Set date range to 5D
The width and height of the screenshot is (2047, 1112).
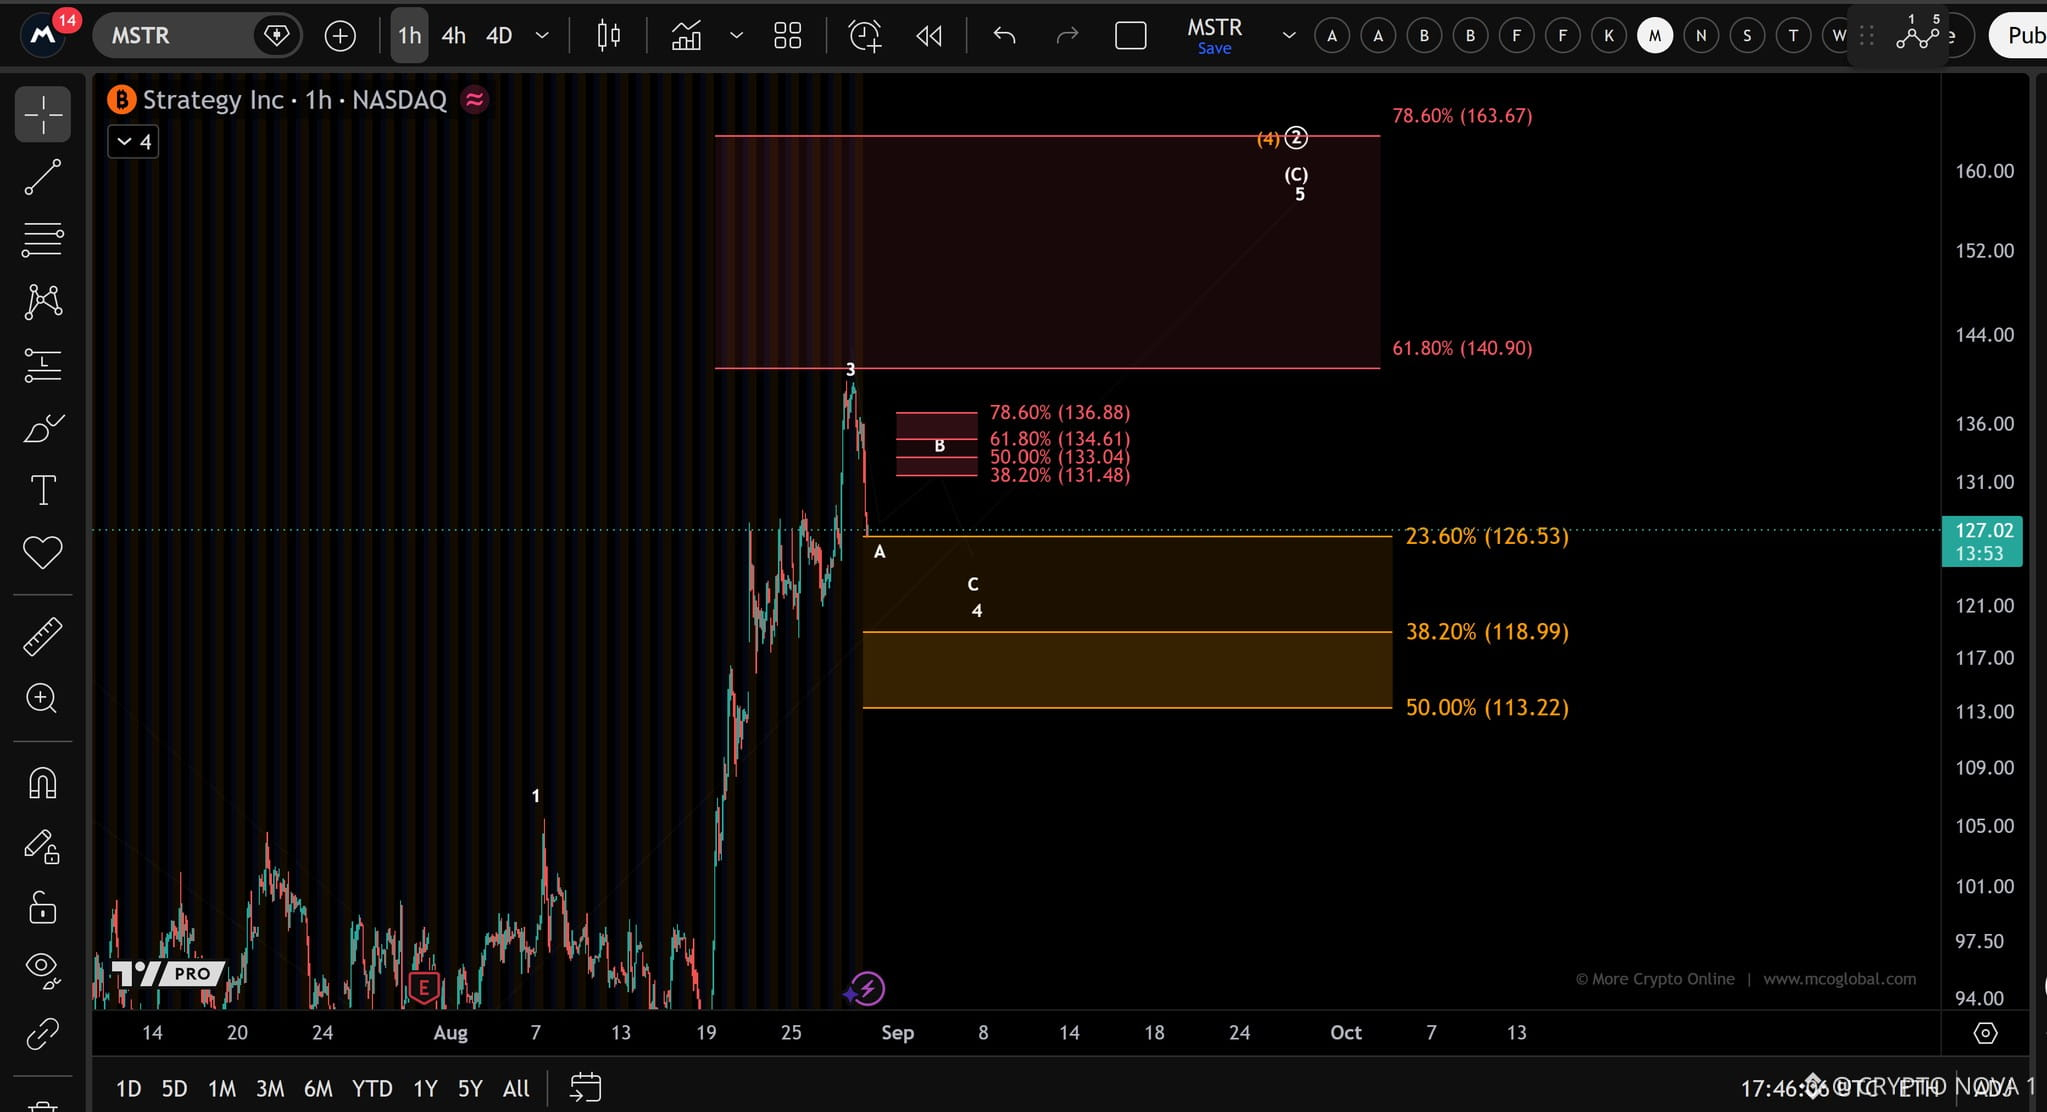[174, 1088]
